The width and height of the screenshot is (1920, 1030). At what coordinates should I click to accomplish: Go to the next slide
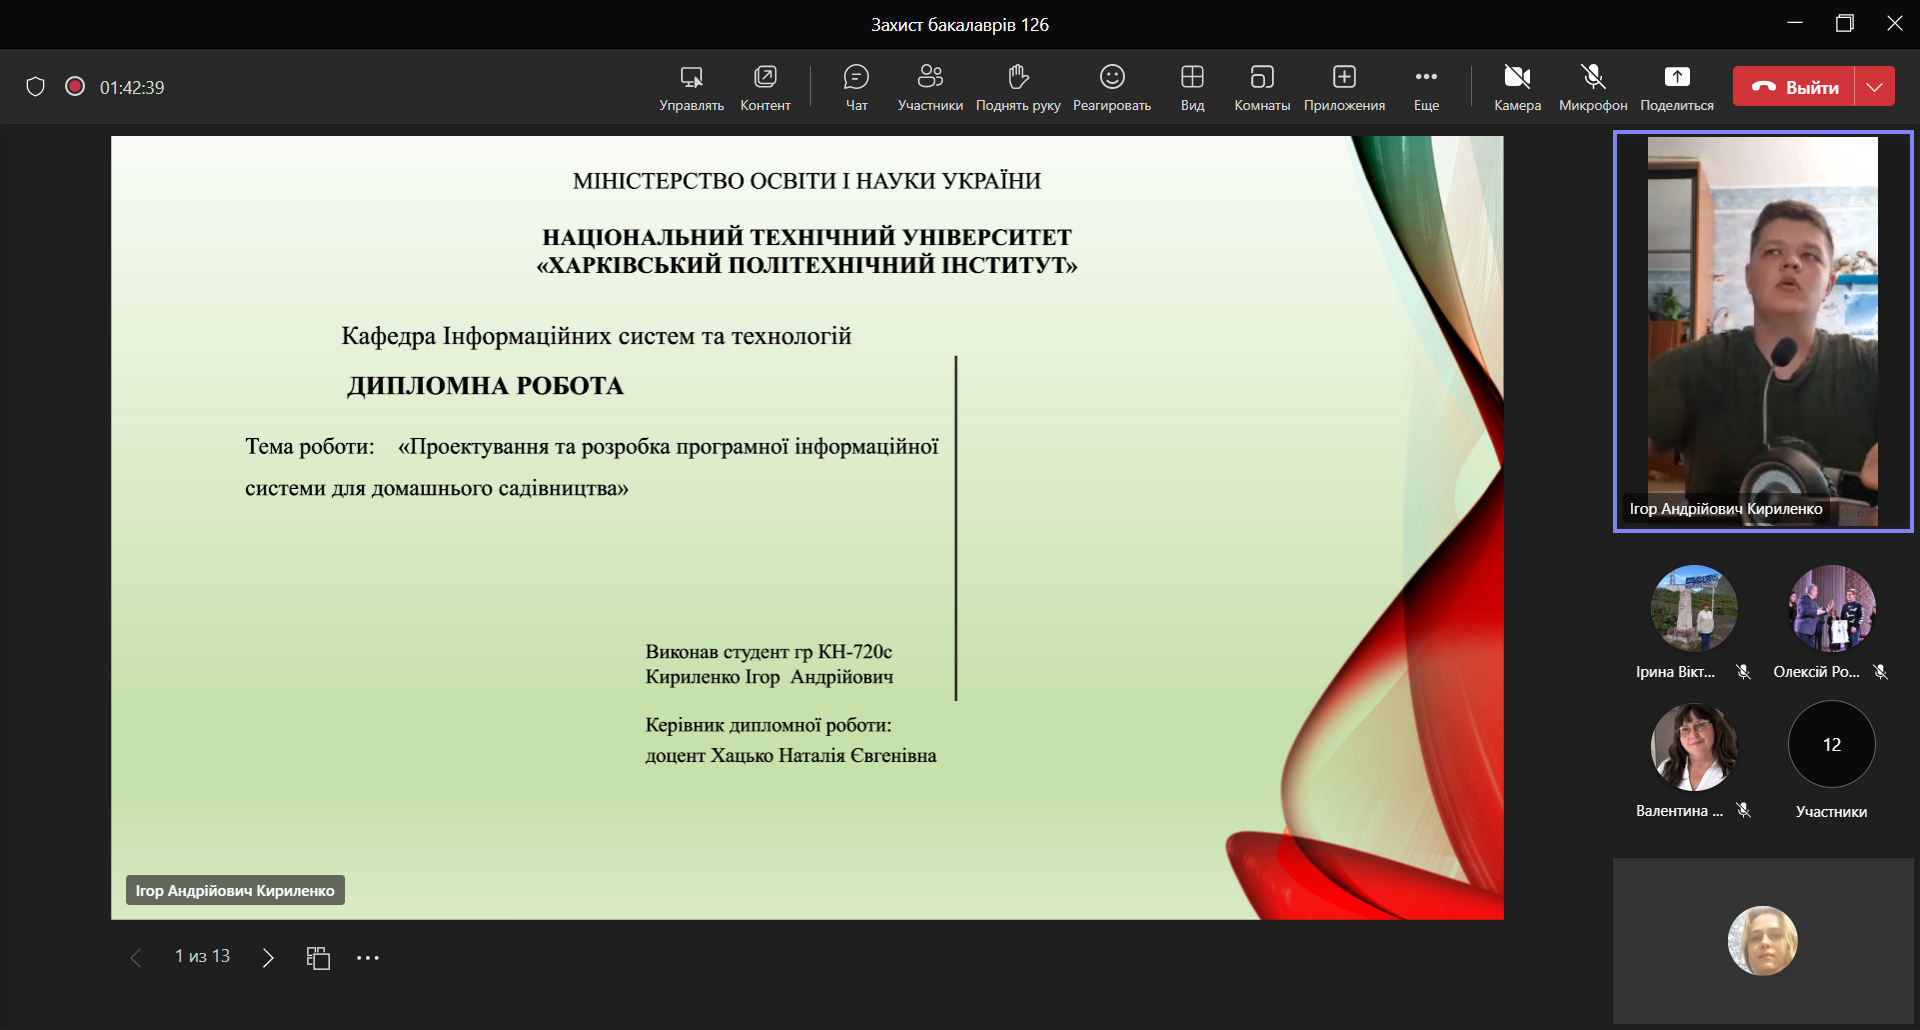[268, 958]
